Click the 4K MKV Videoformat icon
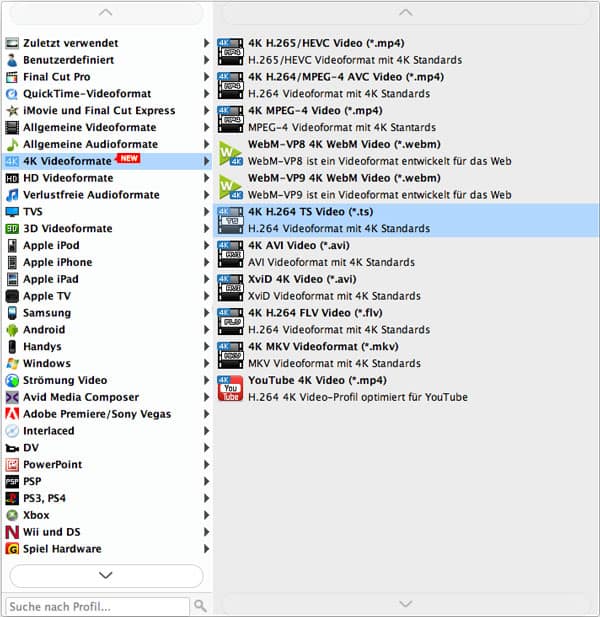Screen dimensions: 600x617 230,355
